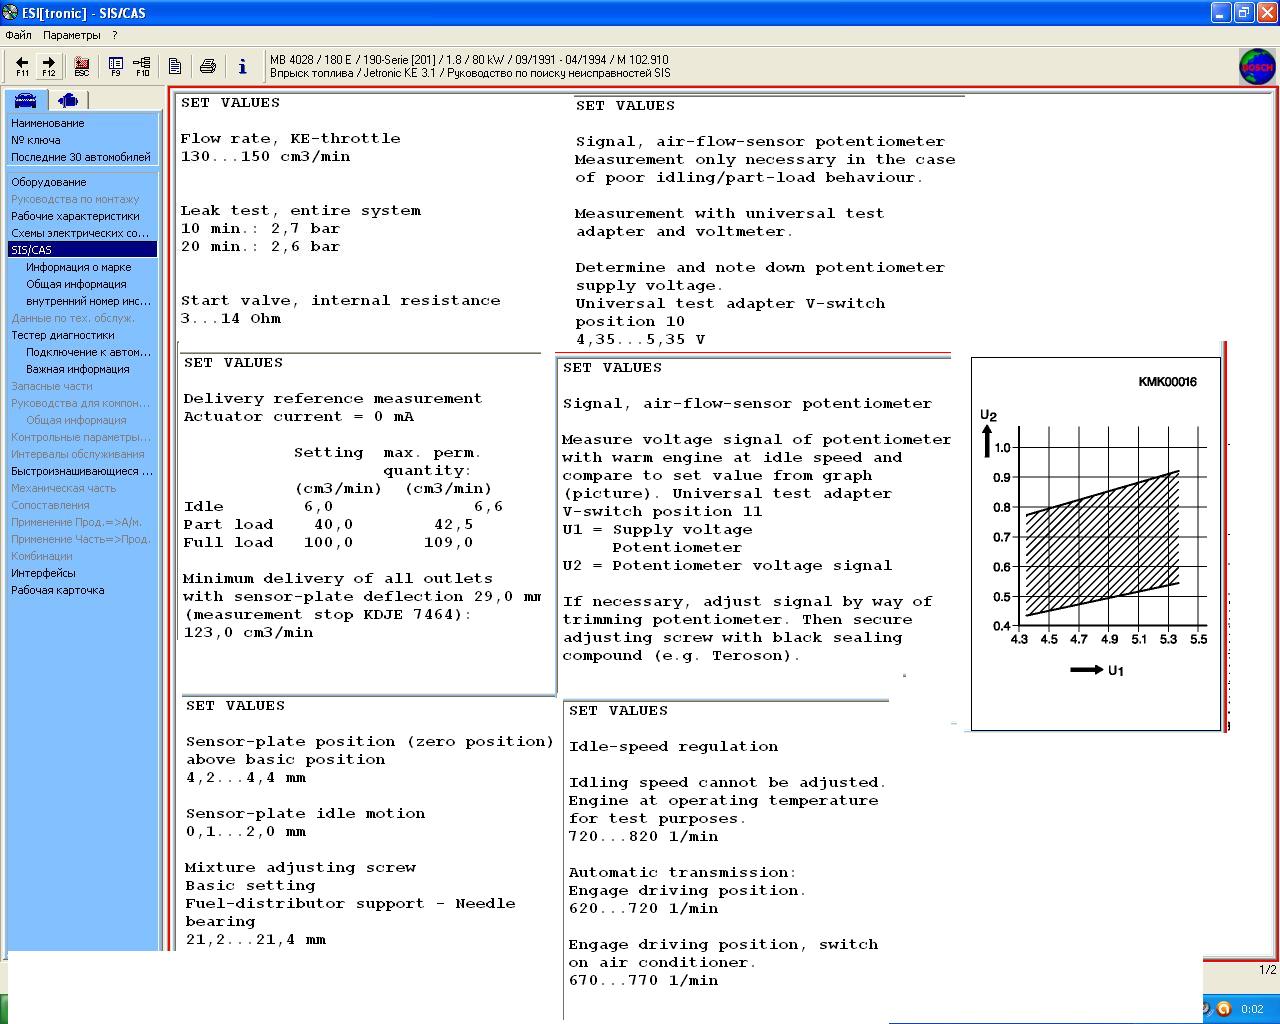Switch to the blue engine component tab
The height and width of the screenshot is (1024, 1280).
(68, 100)
